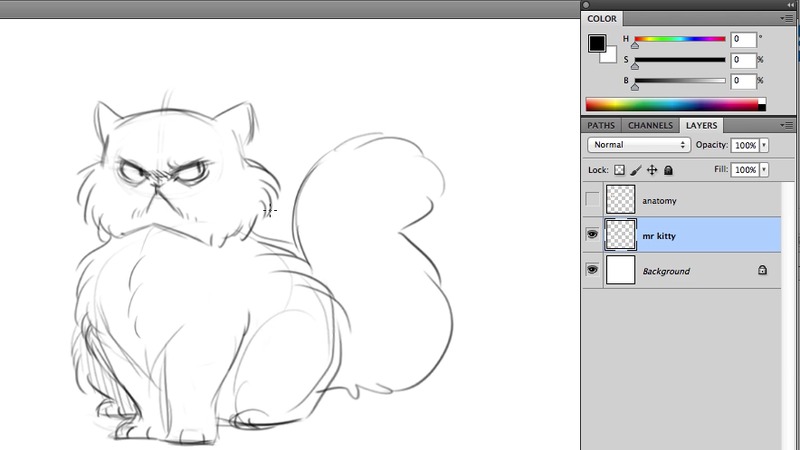
Task: Toggle Lock position move icon
Action: pos(652,170)
